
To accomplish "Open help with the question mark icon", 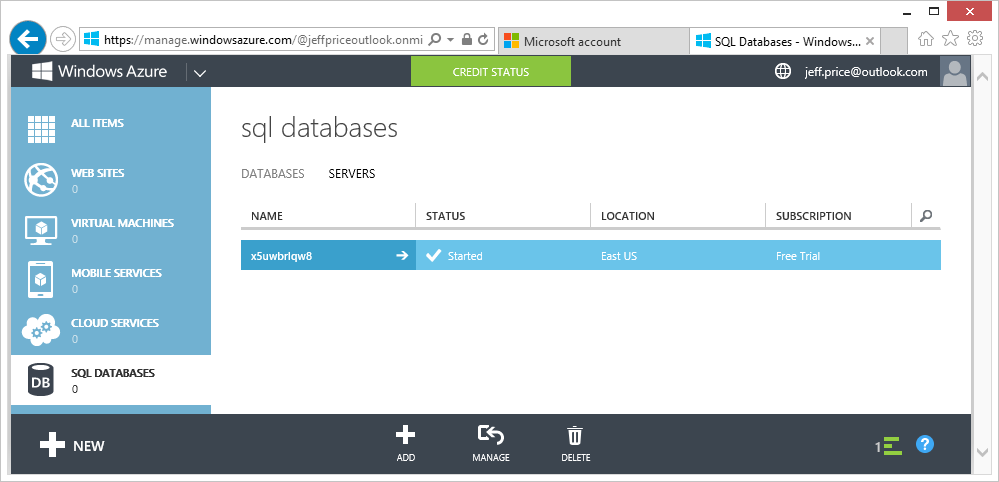I will tap(925, 444).
